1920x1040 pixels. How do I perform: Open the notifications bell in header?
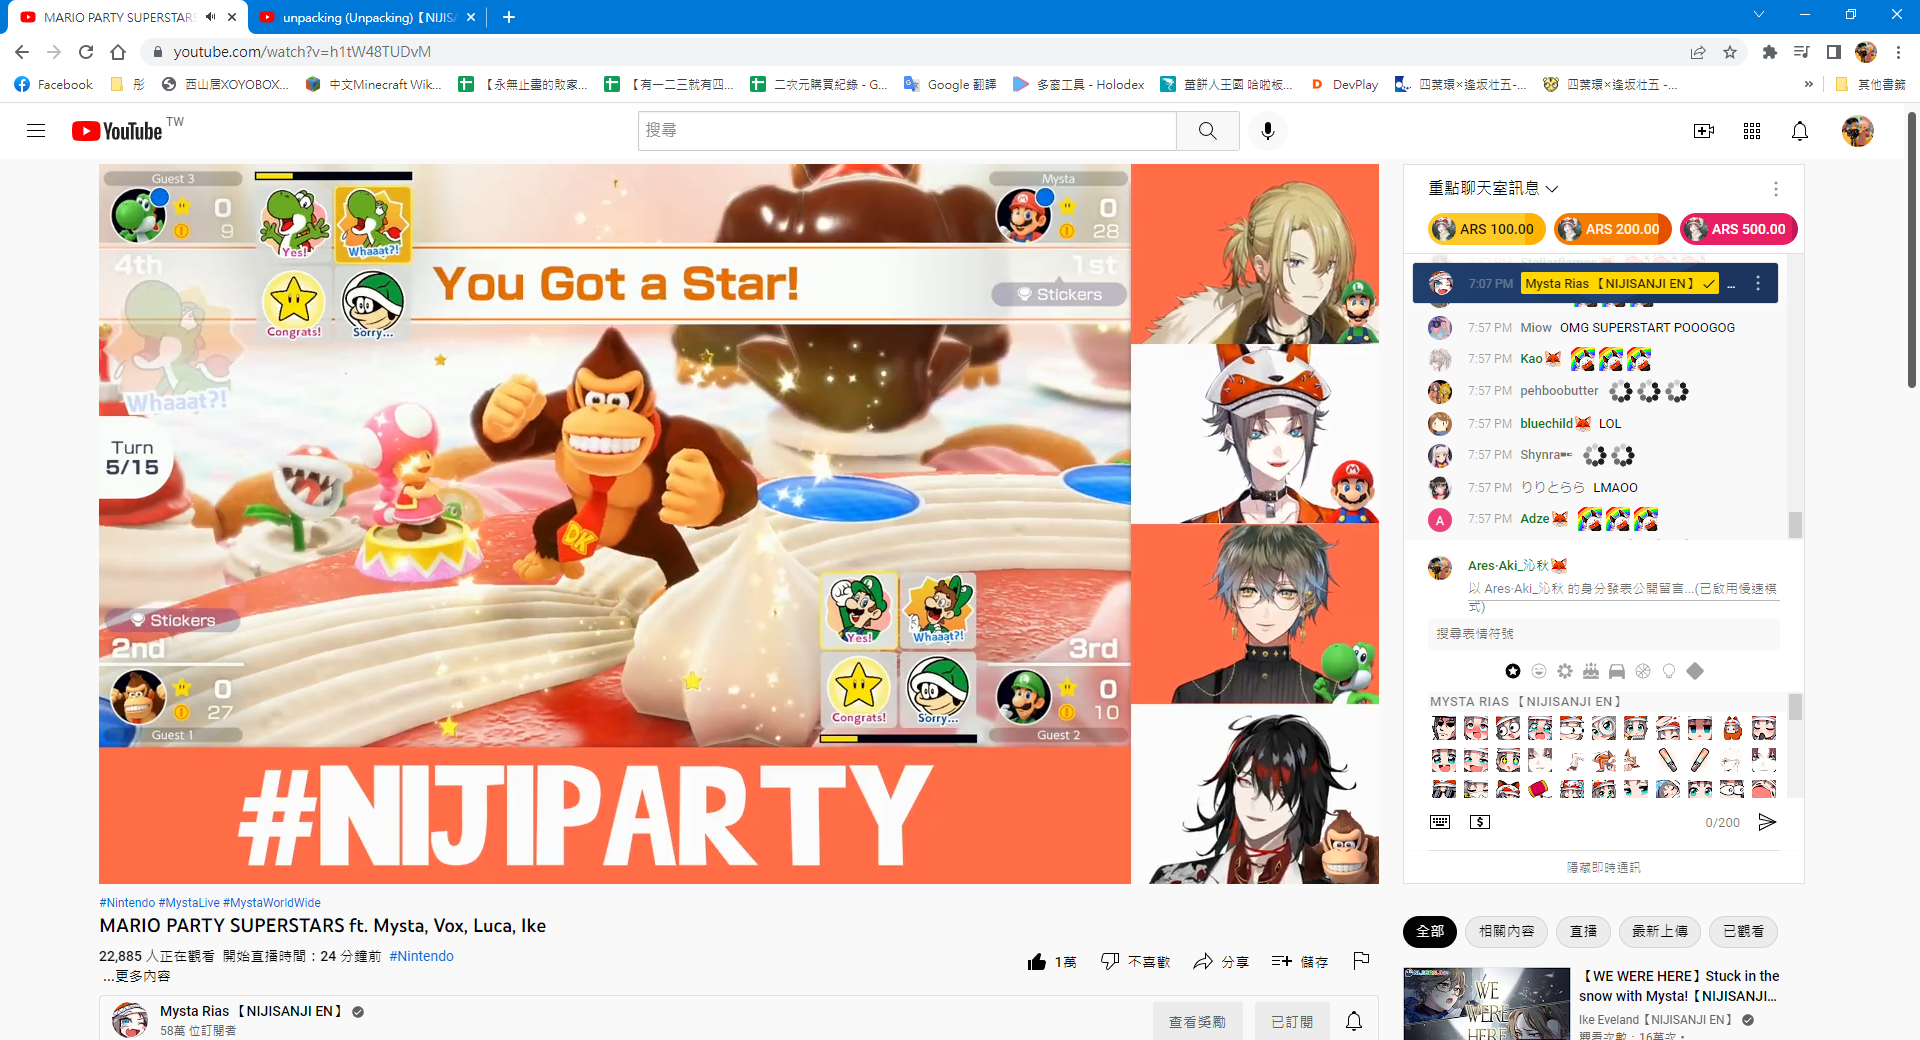pos(1800,131)
